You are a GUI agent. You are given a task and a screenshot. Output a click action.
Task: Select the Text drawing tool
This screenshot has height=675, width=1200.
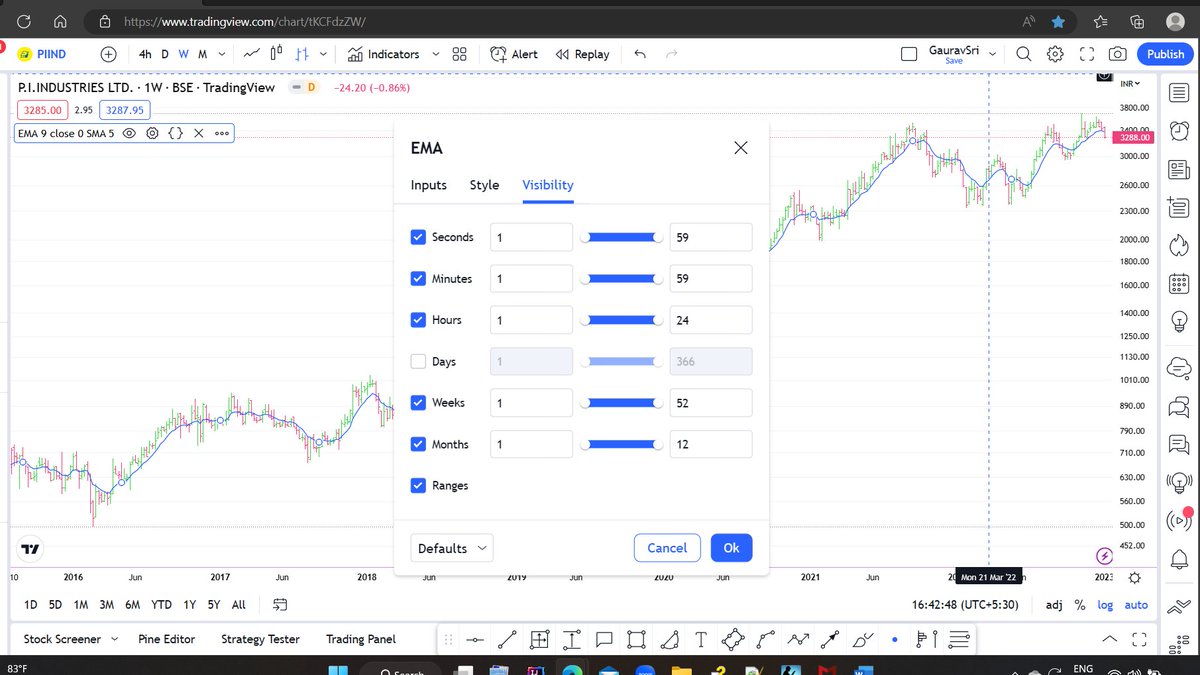[700, 639]
